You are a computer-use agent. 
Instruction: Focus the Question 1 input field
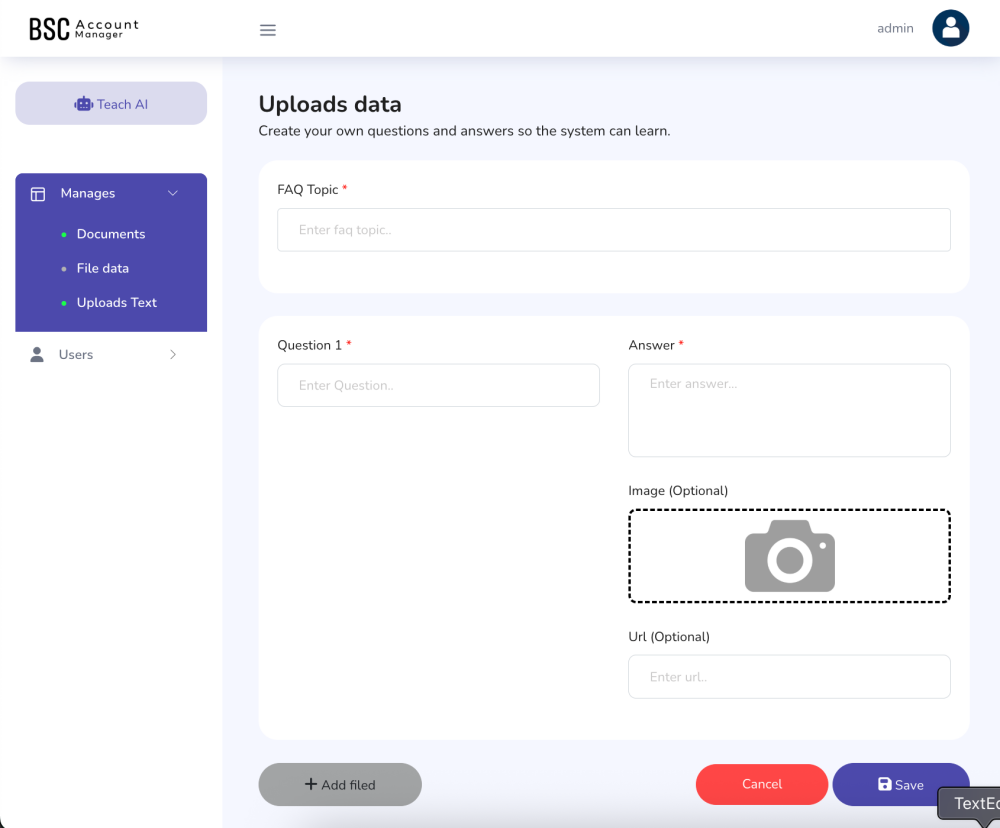[x=438, y=385]
